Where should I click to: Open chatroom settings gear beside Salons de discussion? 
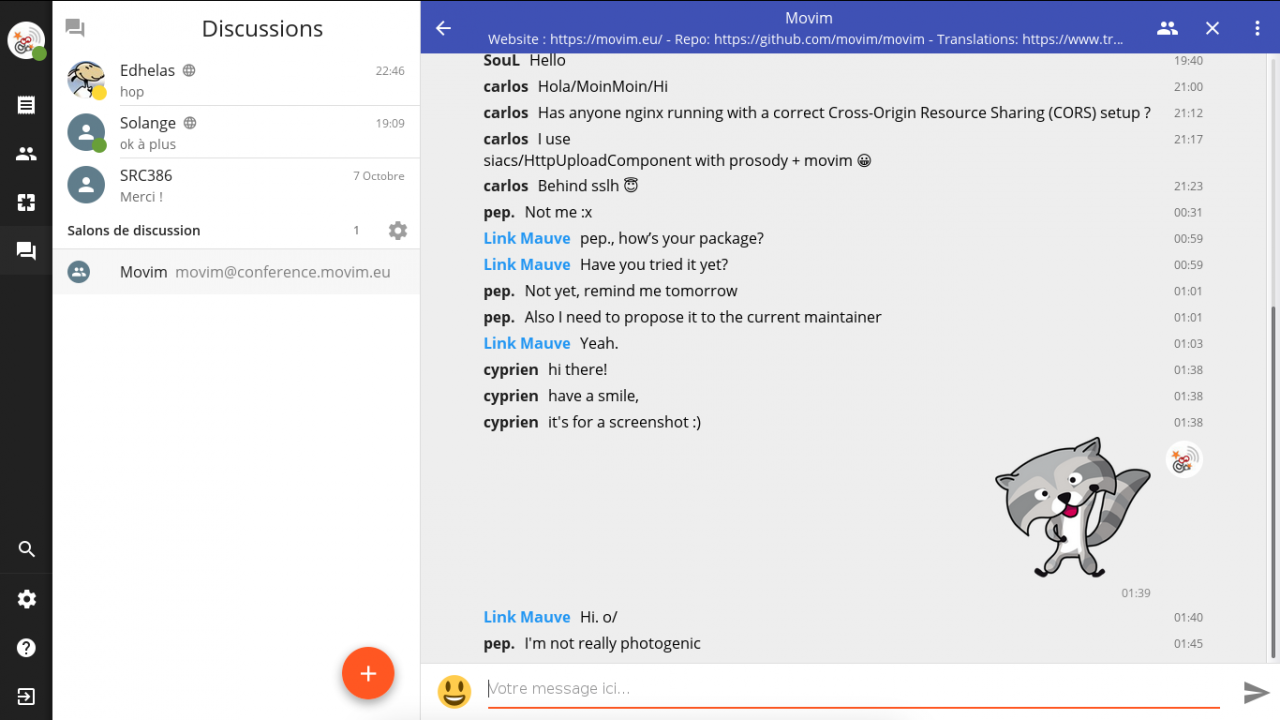[x=398, y=231]
